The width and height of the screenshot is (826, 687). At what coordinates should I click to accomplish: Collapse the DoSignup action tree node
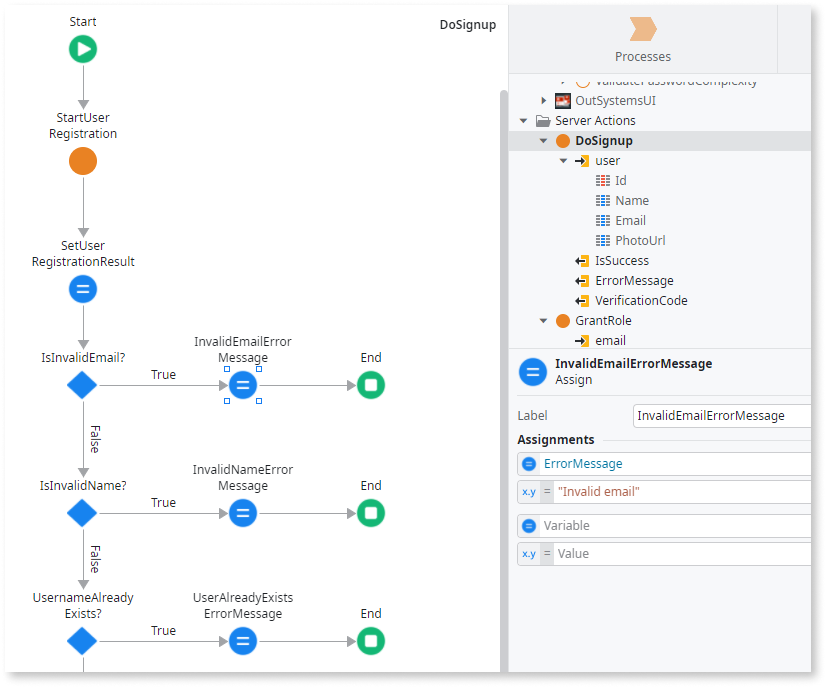click(x=544, y=141)
